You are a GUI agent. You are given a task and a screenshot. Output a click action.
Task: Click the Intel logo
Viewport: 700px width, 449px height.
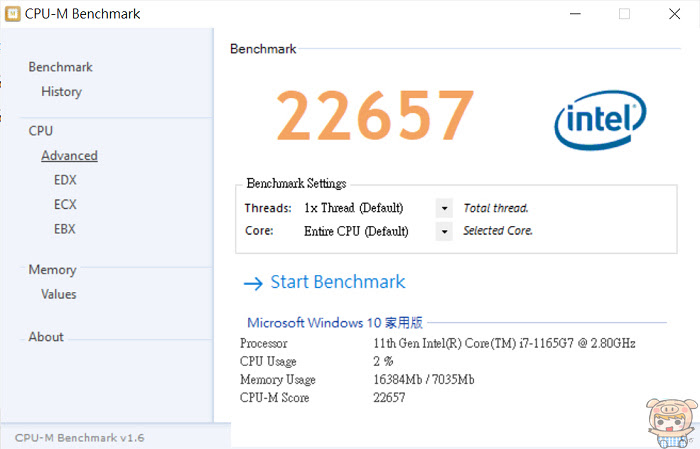[600, 120]
